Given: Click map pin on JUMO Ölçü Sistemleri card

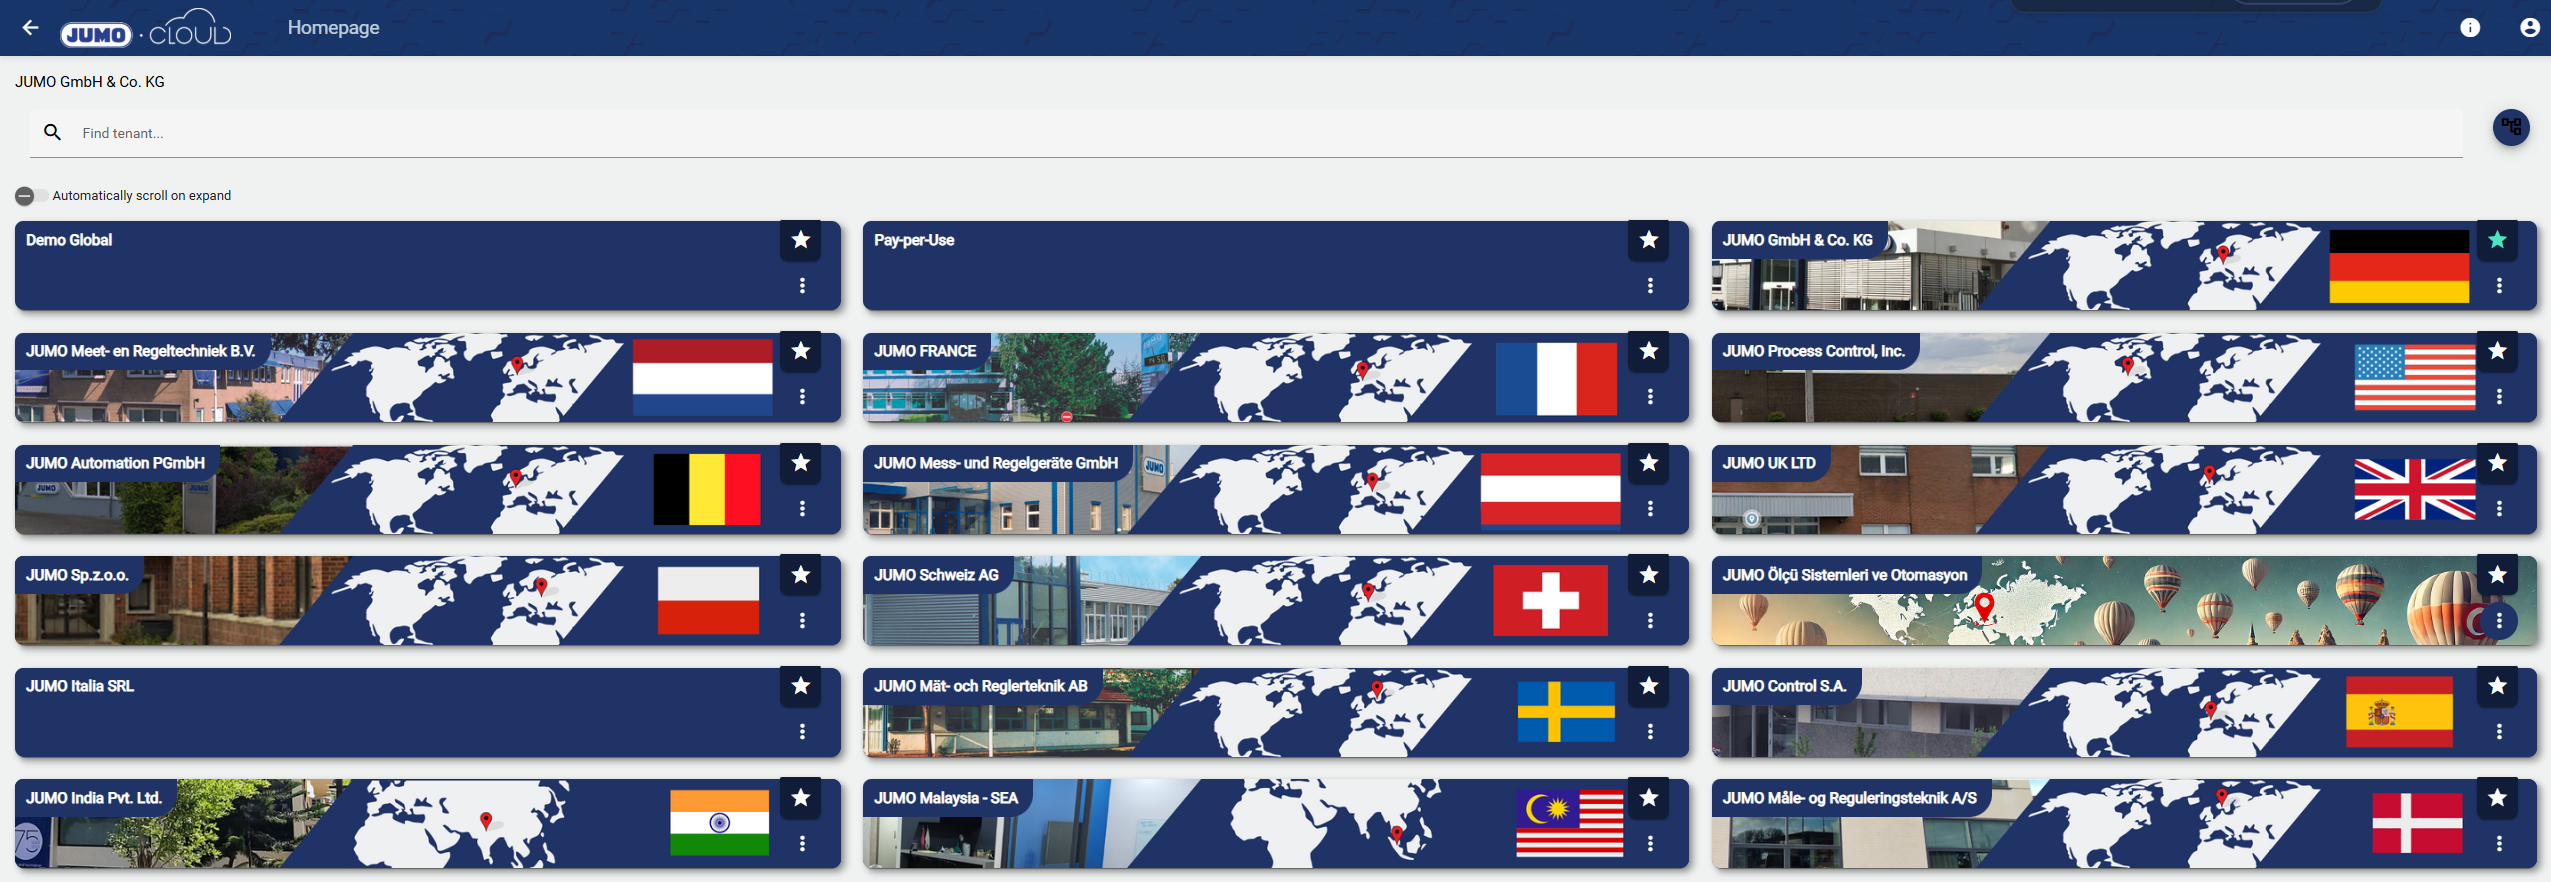Looking at the screenshot, I should pos(1984,604).
